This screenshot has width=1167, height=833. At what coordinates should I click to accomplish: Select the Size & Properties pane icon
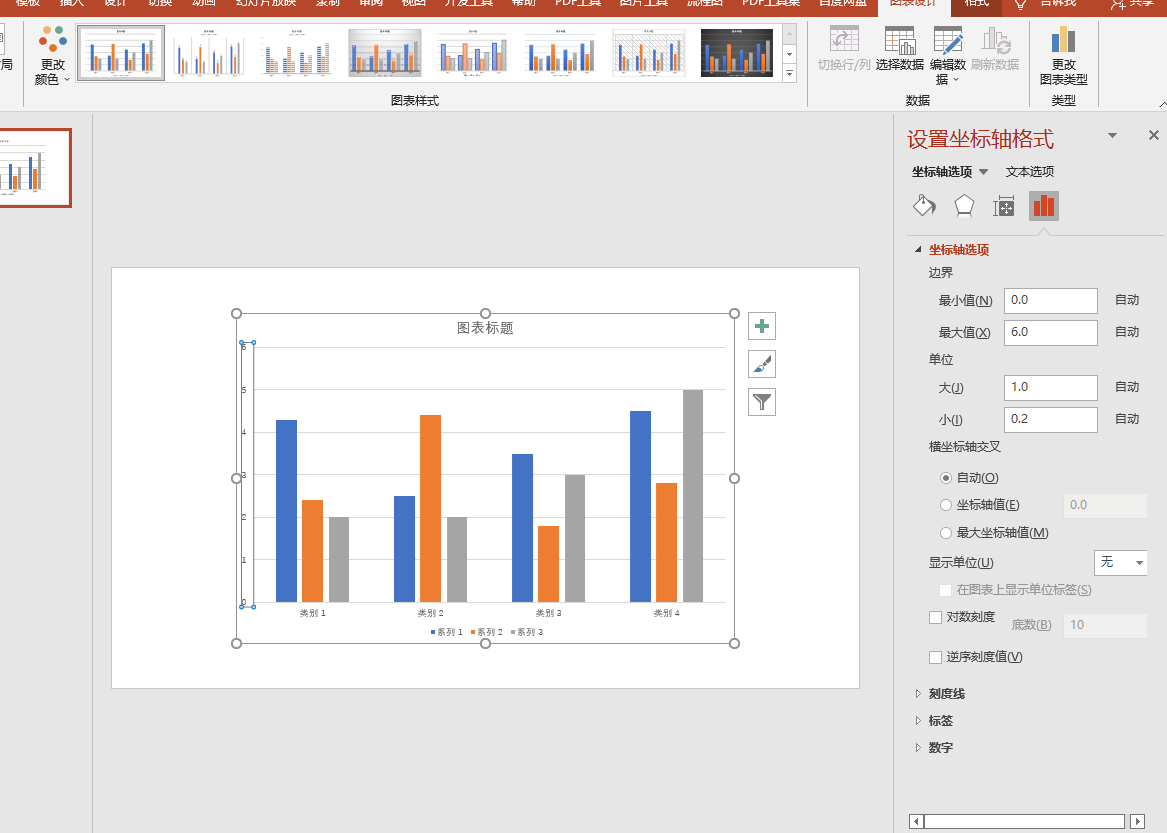[1003, 206]
